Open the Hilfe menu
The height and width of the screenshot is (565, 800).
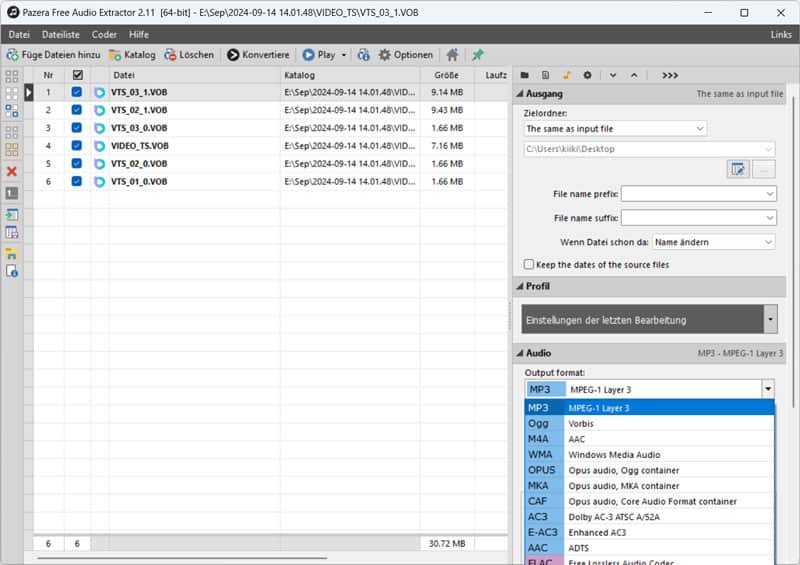tap(139, 35)
